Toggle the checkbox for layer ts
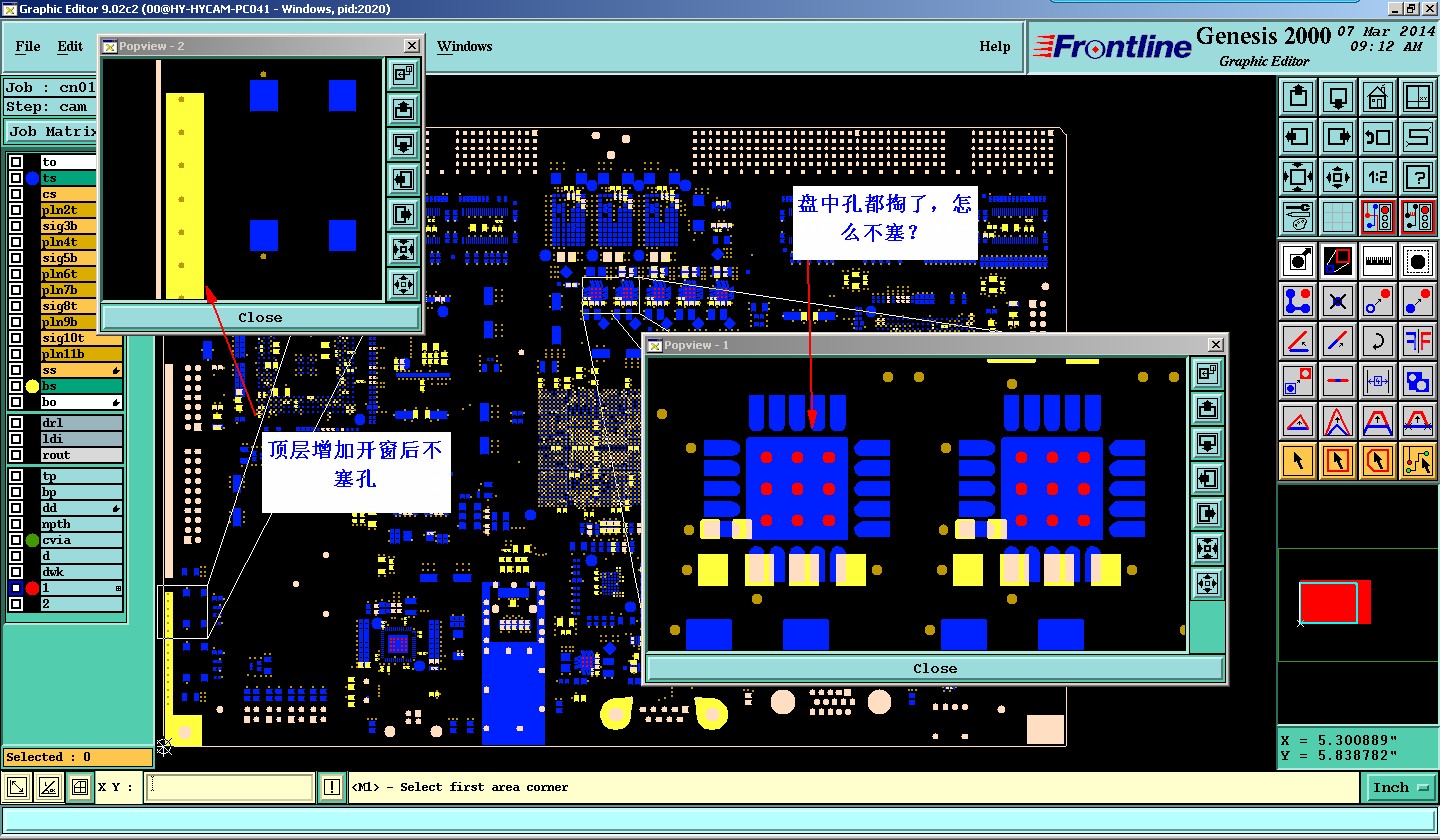Screen dimensions: 1440x840 coord(16,178)
